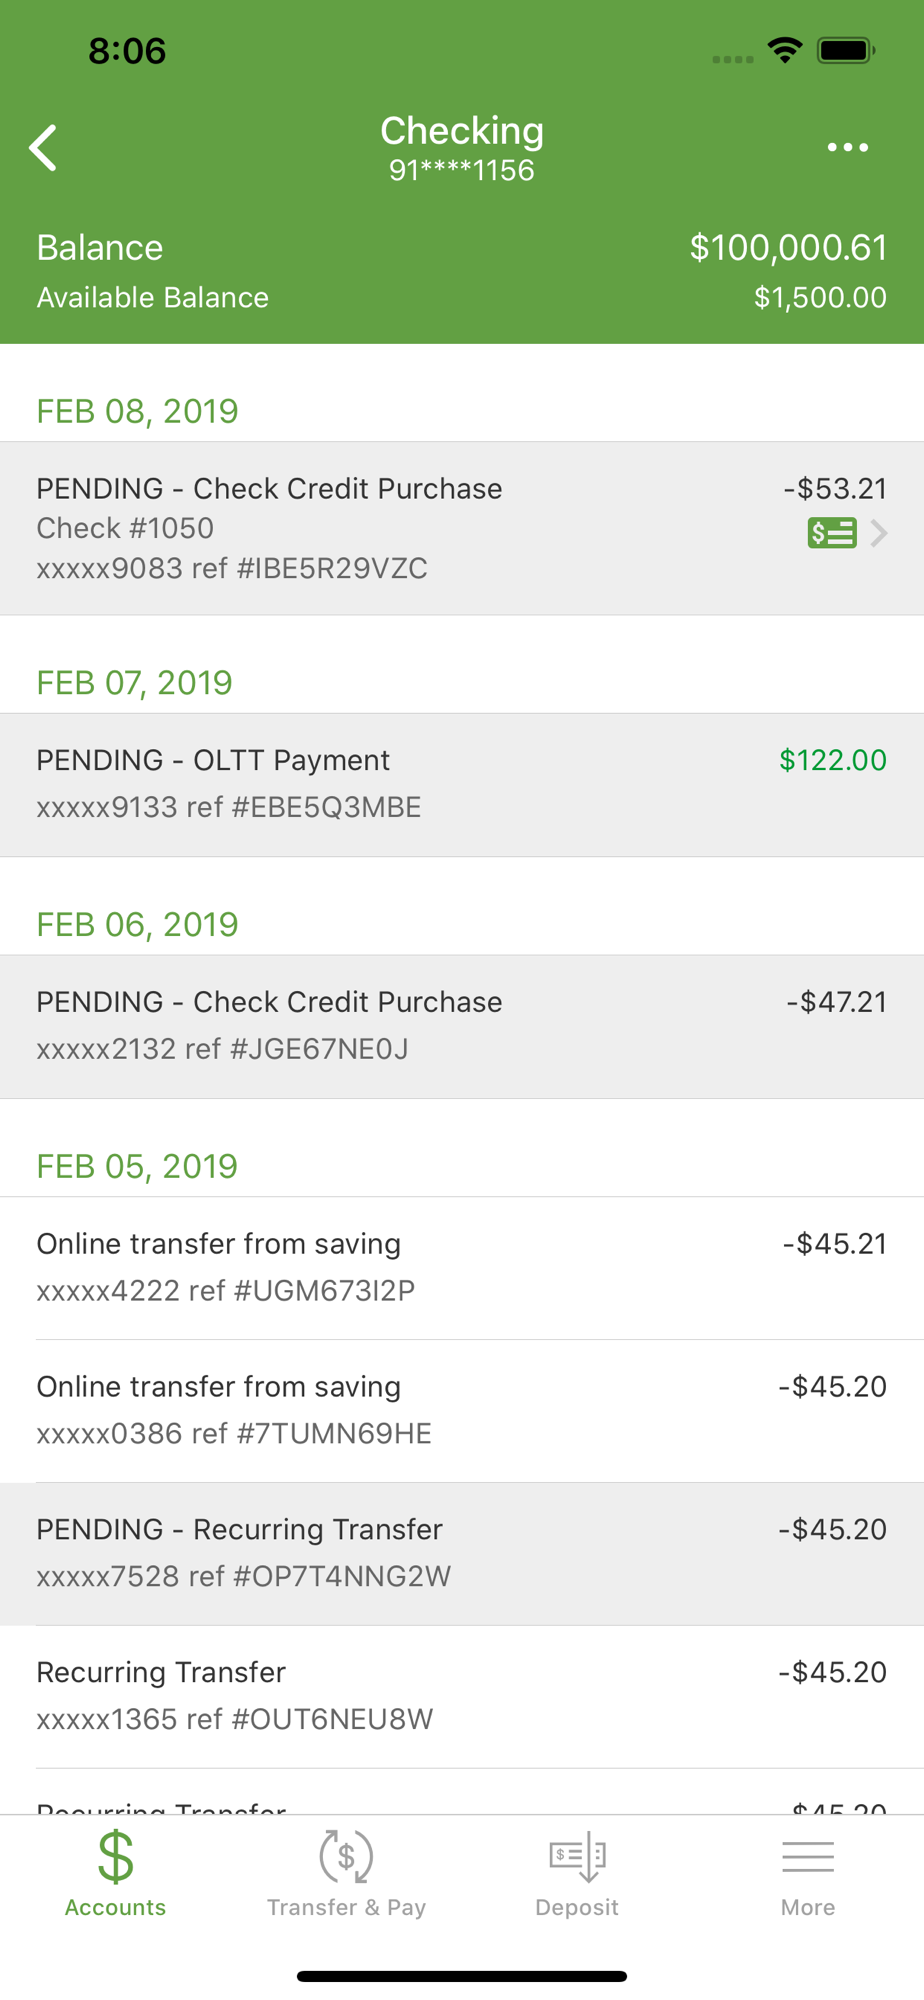View check image icon for Check #1050
Viewport: 924px width, 2000px height.
tap(832, 533)
